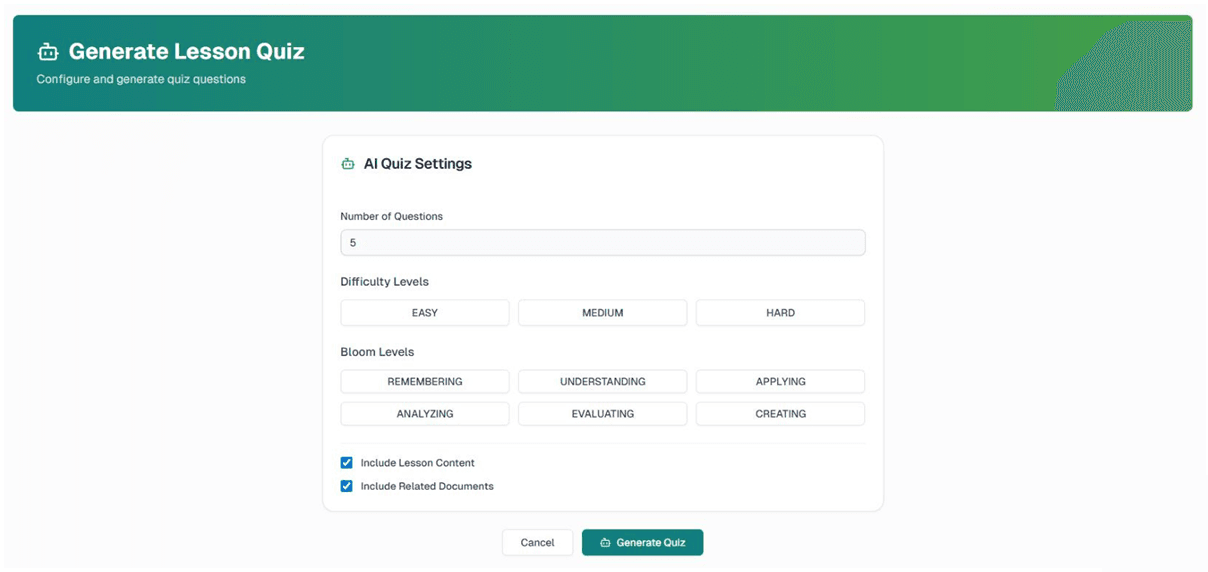Click the Generate Quiz button text
1208x572 pixels.
(x=651, y=543)
